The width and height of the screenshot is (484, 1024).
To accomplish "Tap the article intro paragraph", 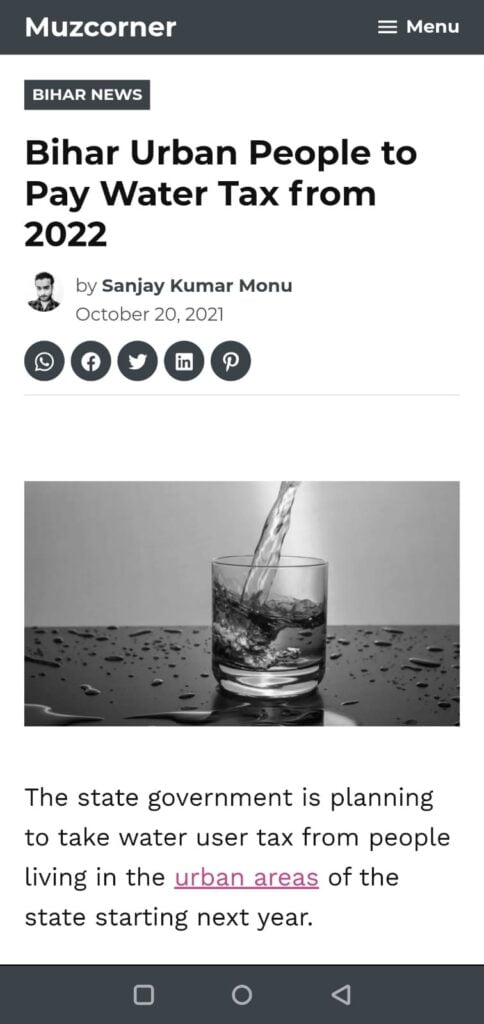I will tap(237, 857).
